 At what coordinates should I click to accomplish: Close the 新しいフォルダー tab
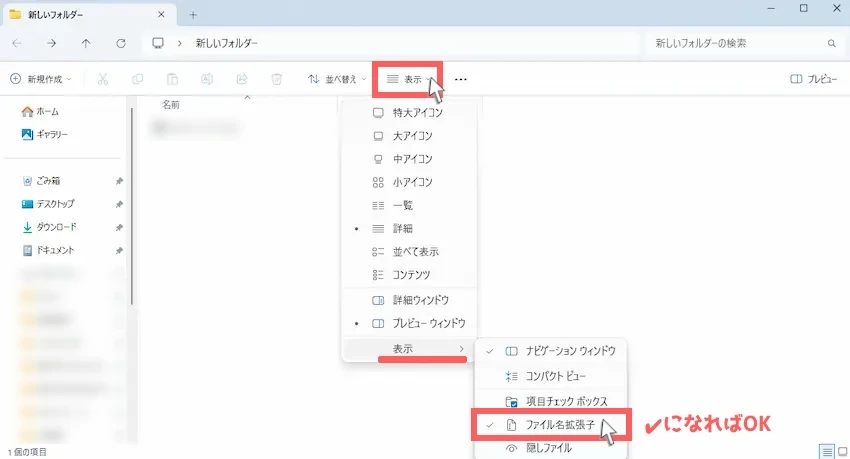tap(161, 15)
